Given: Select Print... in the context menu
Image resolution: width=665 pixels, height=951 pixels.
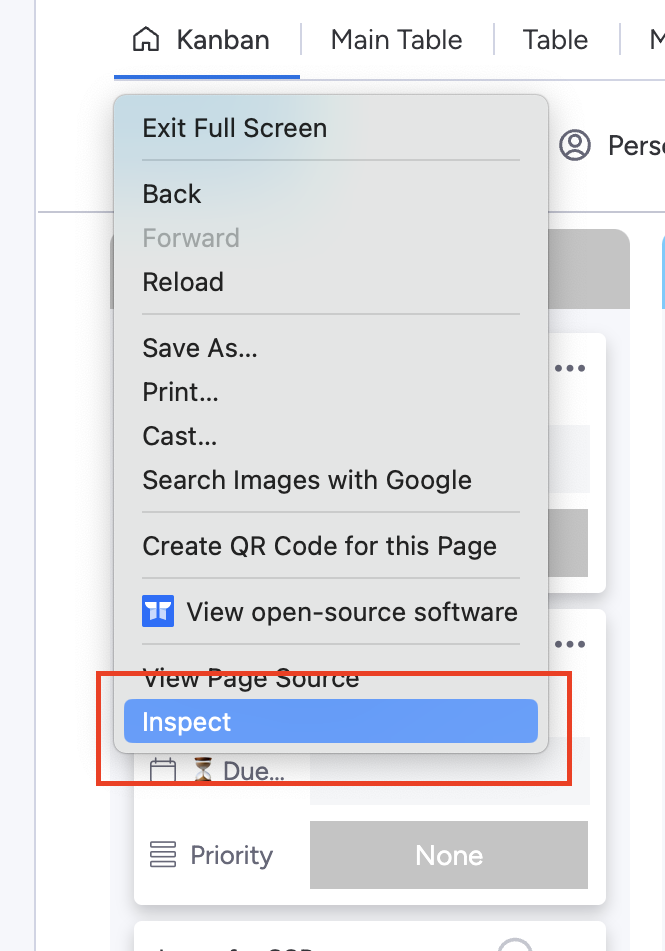Looking at the screenshot, I should [x=180, y=392].
